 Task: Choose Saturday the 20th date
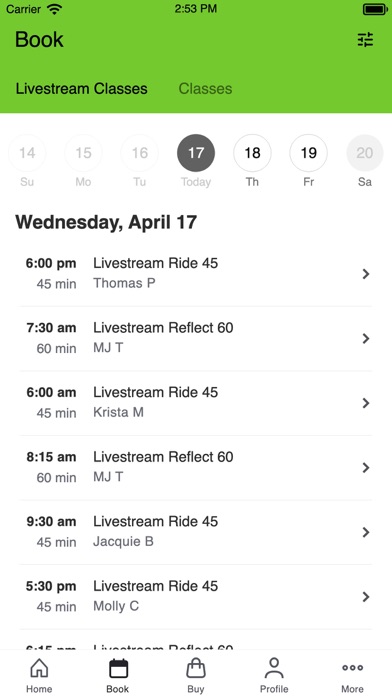coord(364,153)
